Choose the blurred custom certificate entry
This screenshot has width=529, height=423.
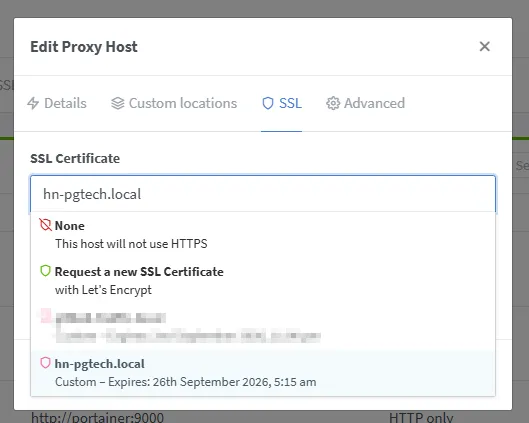(x=263, y=326)
